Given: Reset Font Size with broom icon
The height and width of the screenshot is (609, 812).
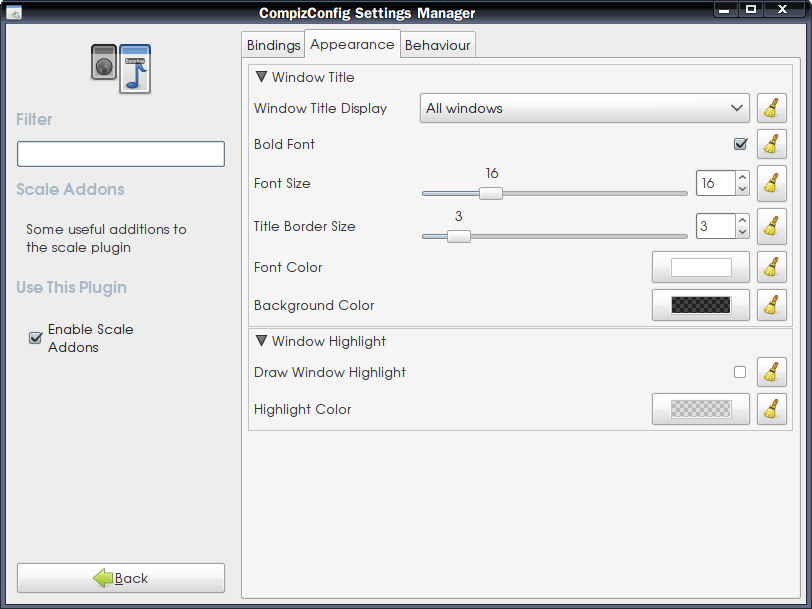Looking at the screenshot, I should 772,183.
